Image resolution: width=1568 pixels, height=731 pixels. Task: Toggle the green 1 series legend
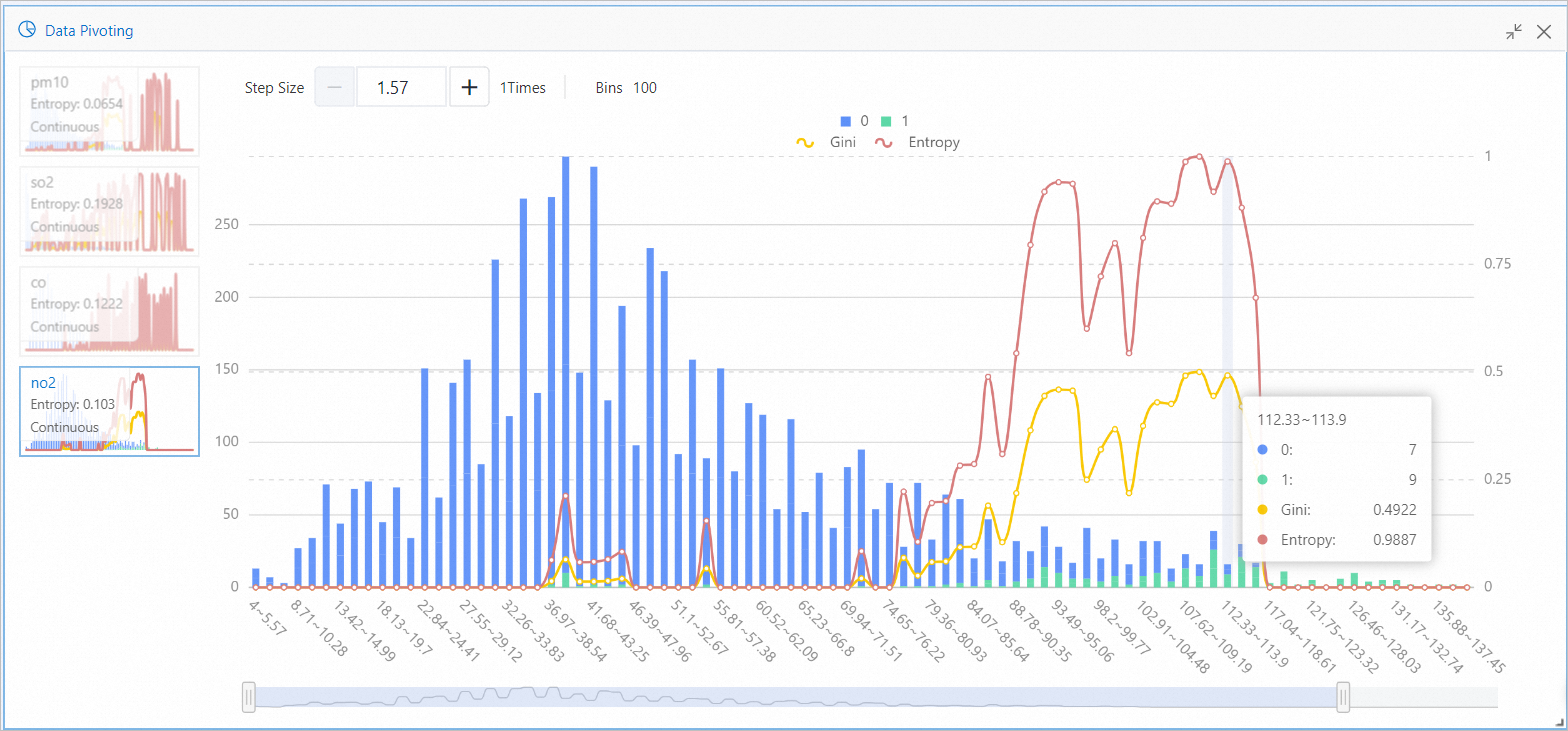click(x=895, y=121)
